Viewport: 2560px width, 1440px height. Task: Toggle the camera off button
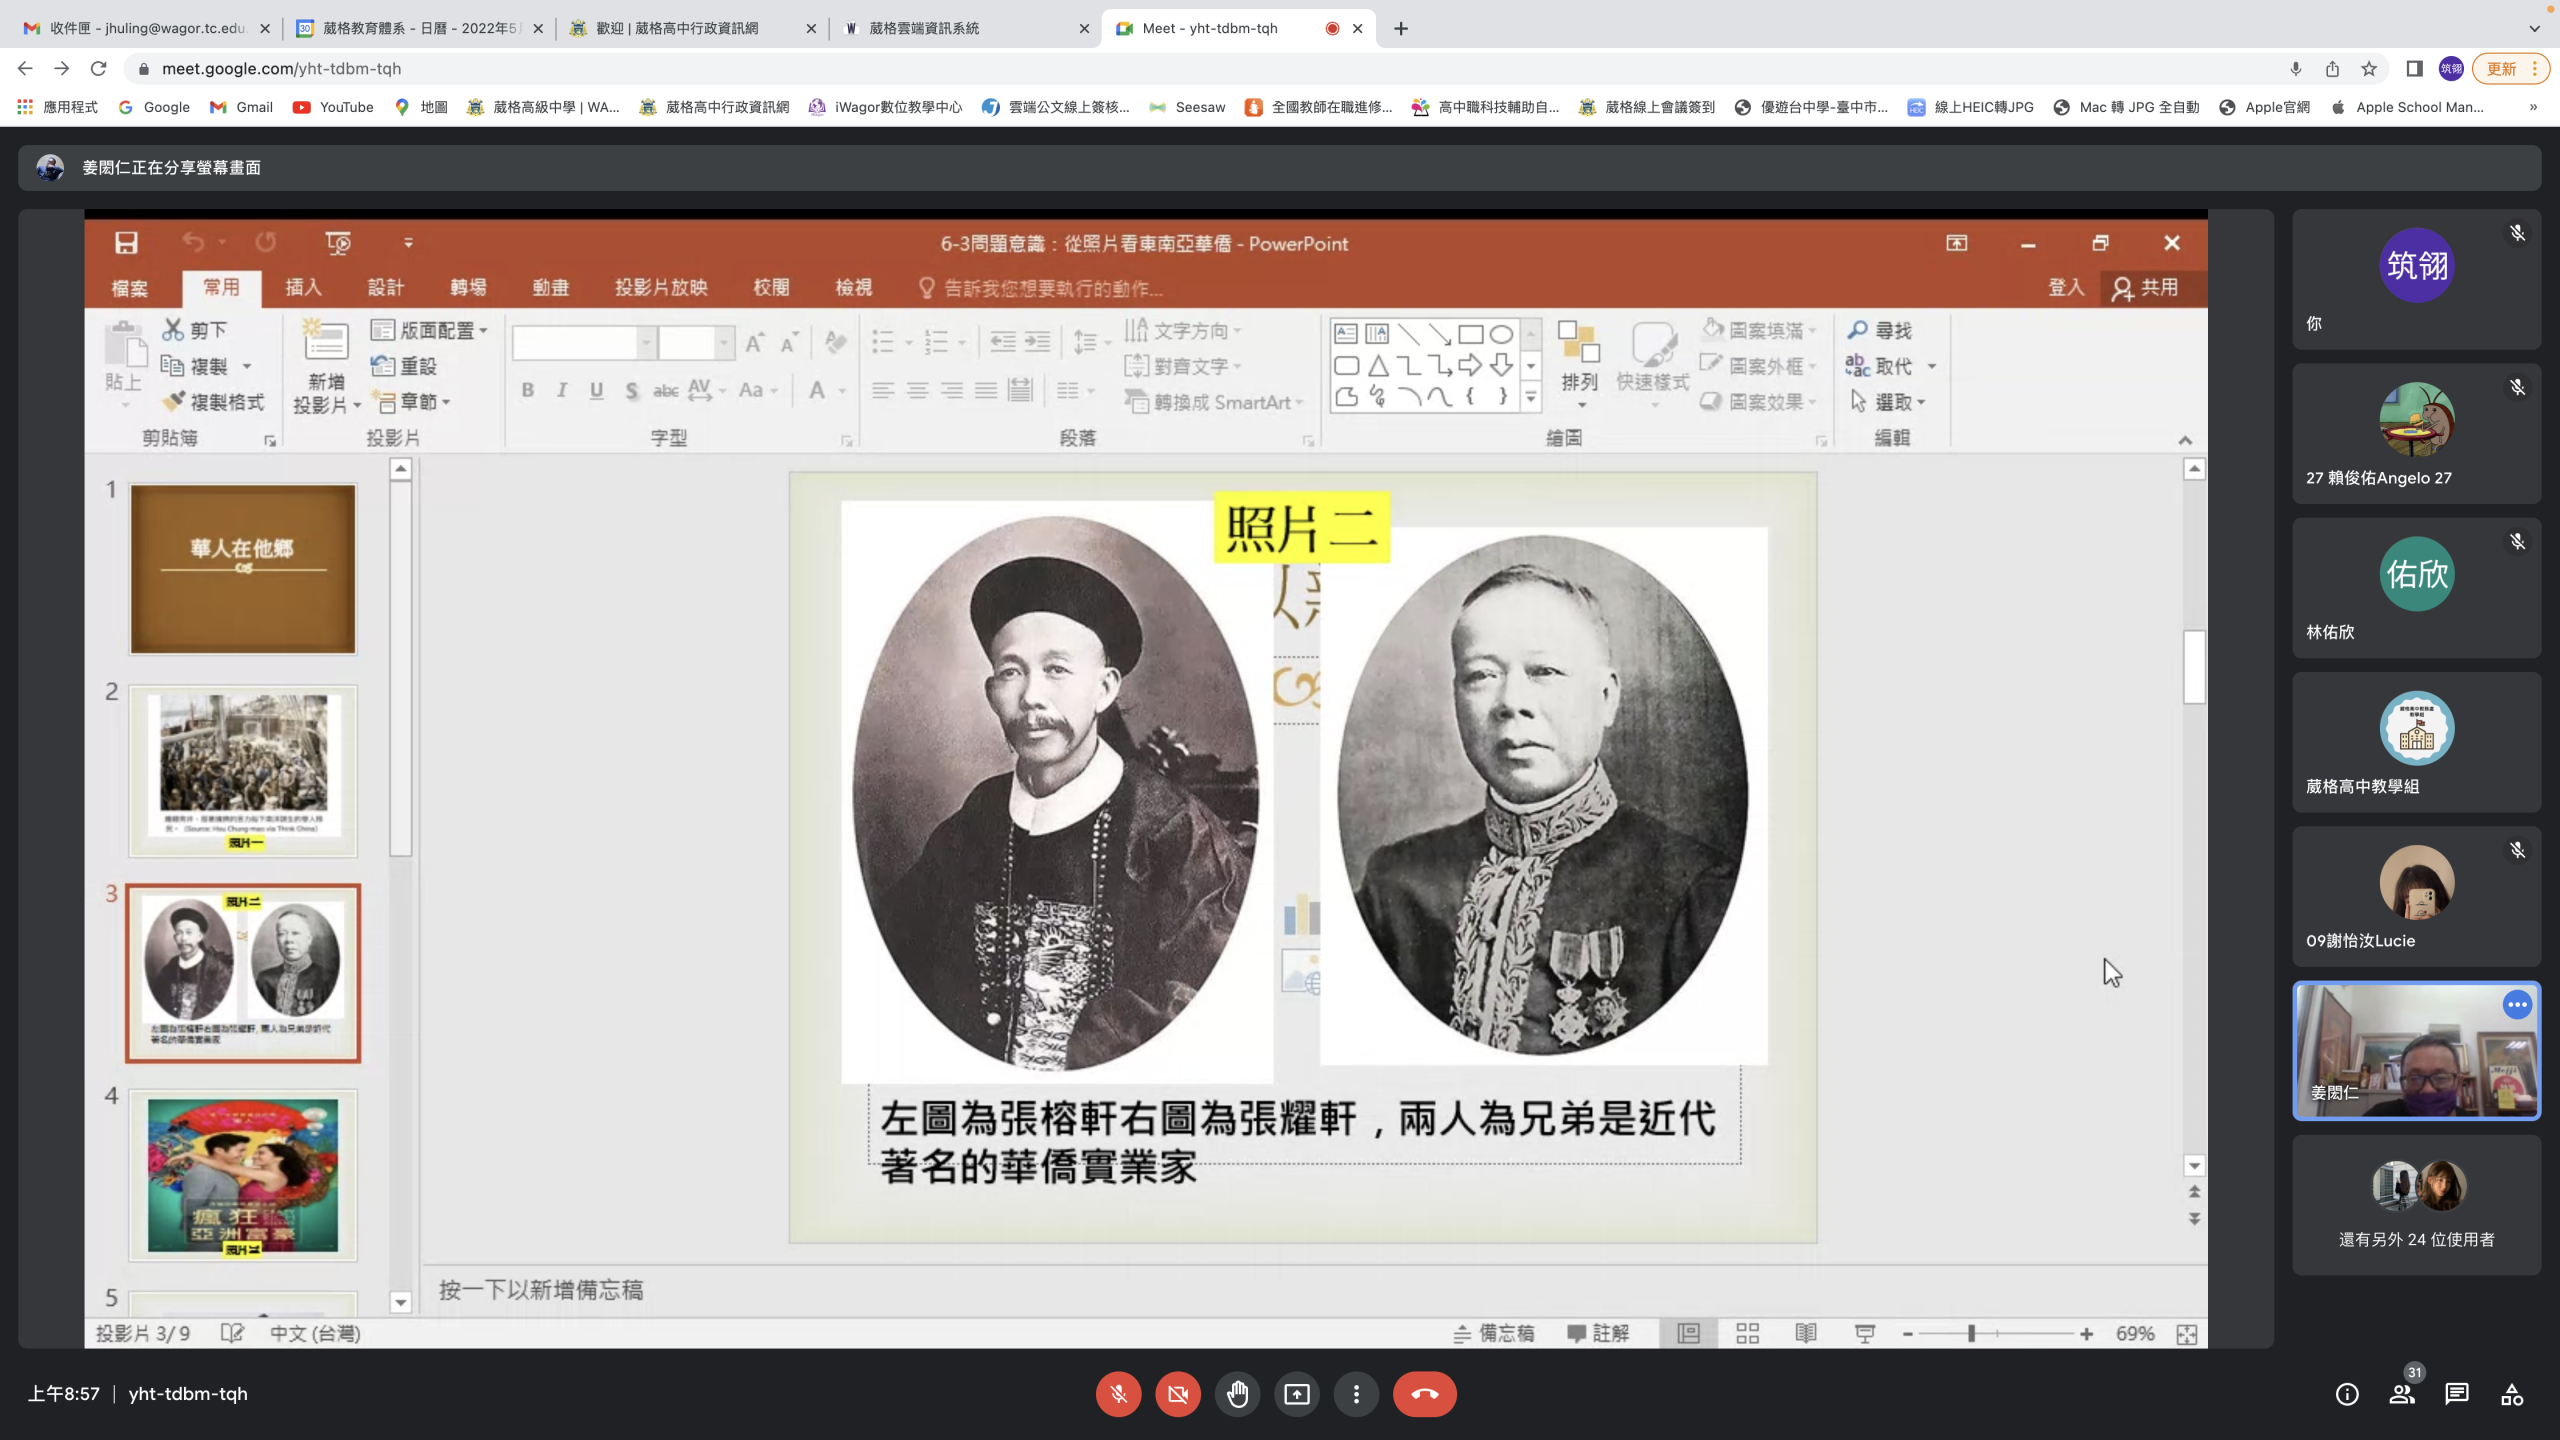point(1178,1394)
